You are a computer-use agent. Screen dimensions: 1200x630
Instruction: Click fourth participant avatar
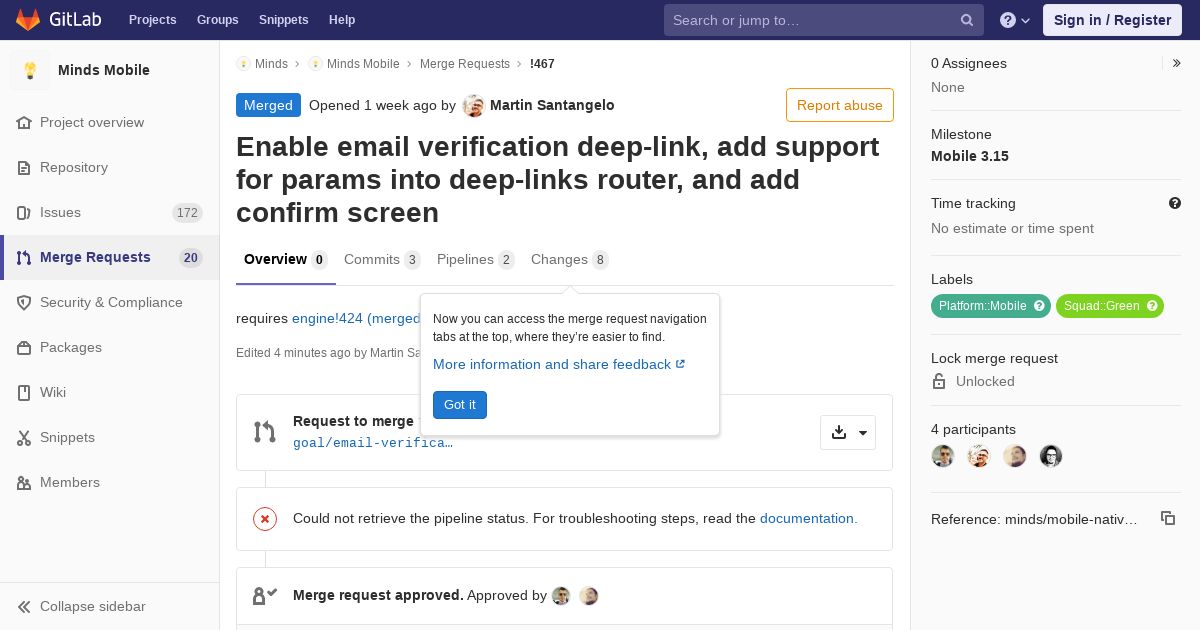(x=1051, y=456)
